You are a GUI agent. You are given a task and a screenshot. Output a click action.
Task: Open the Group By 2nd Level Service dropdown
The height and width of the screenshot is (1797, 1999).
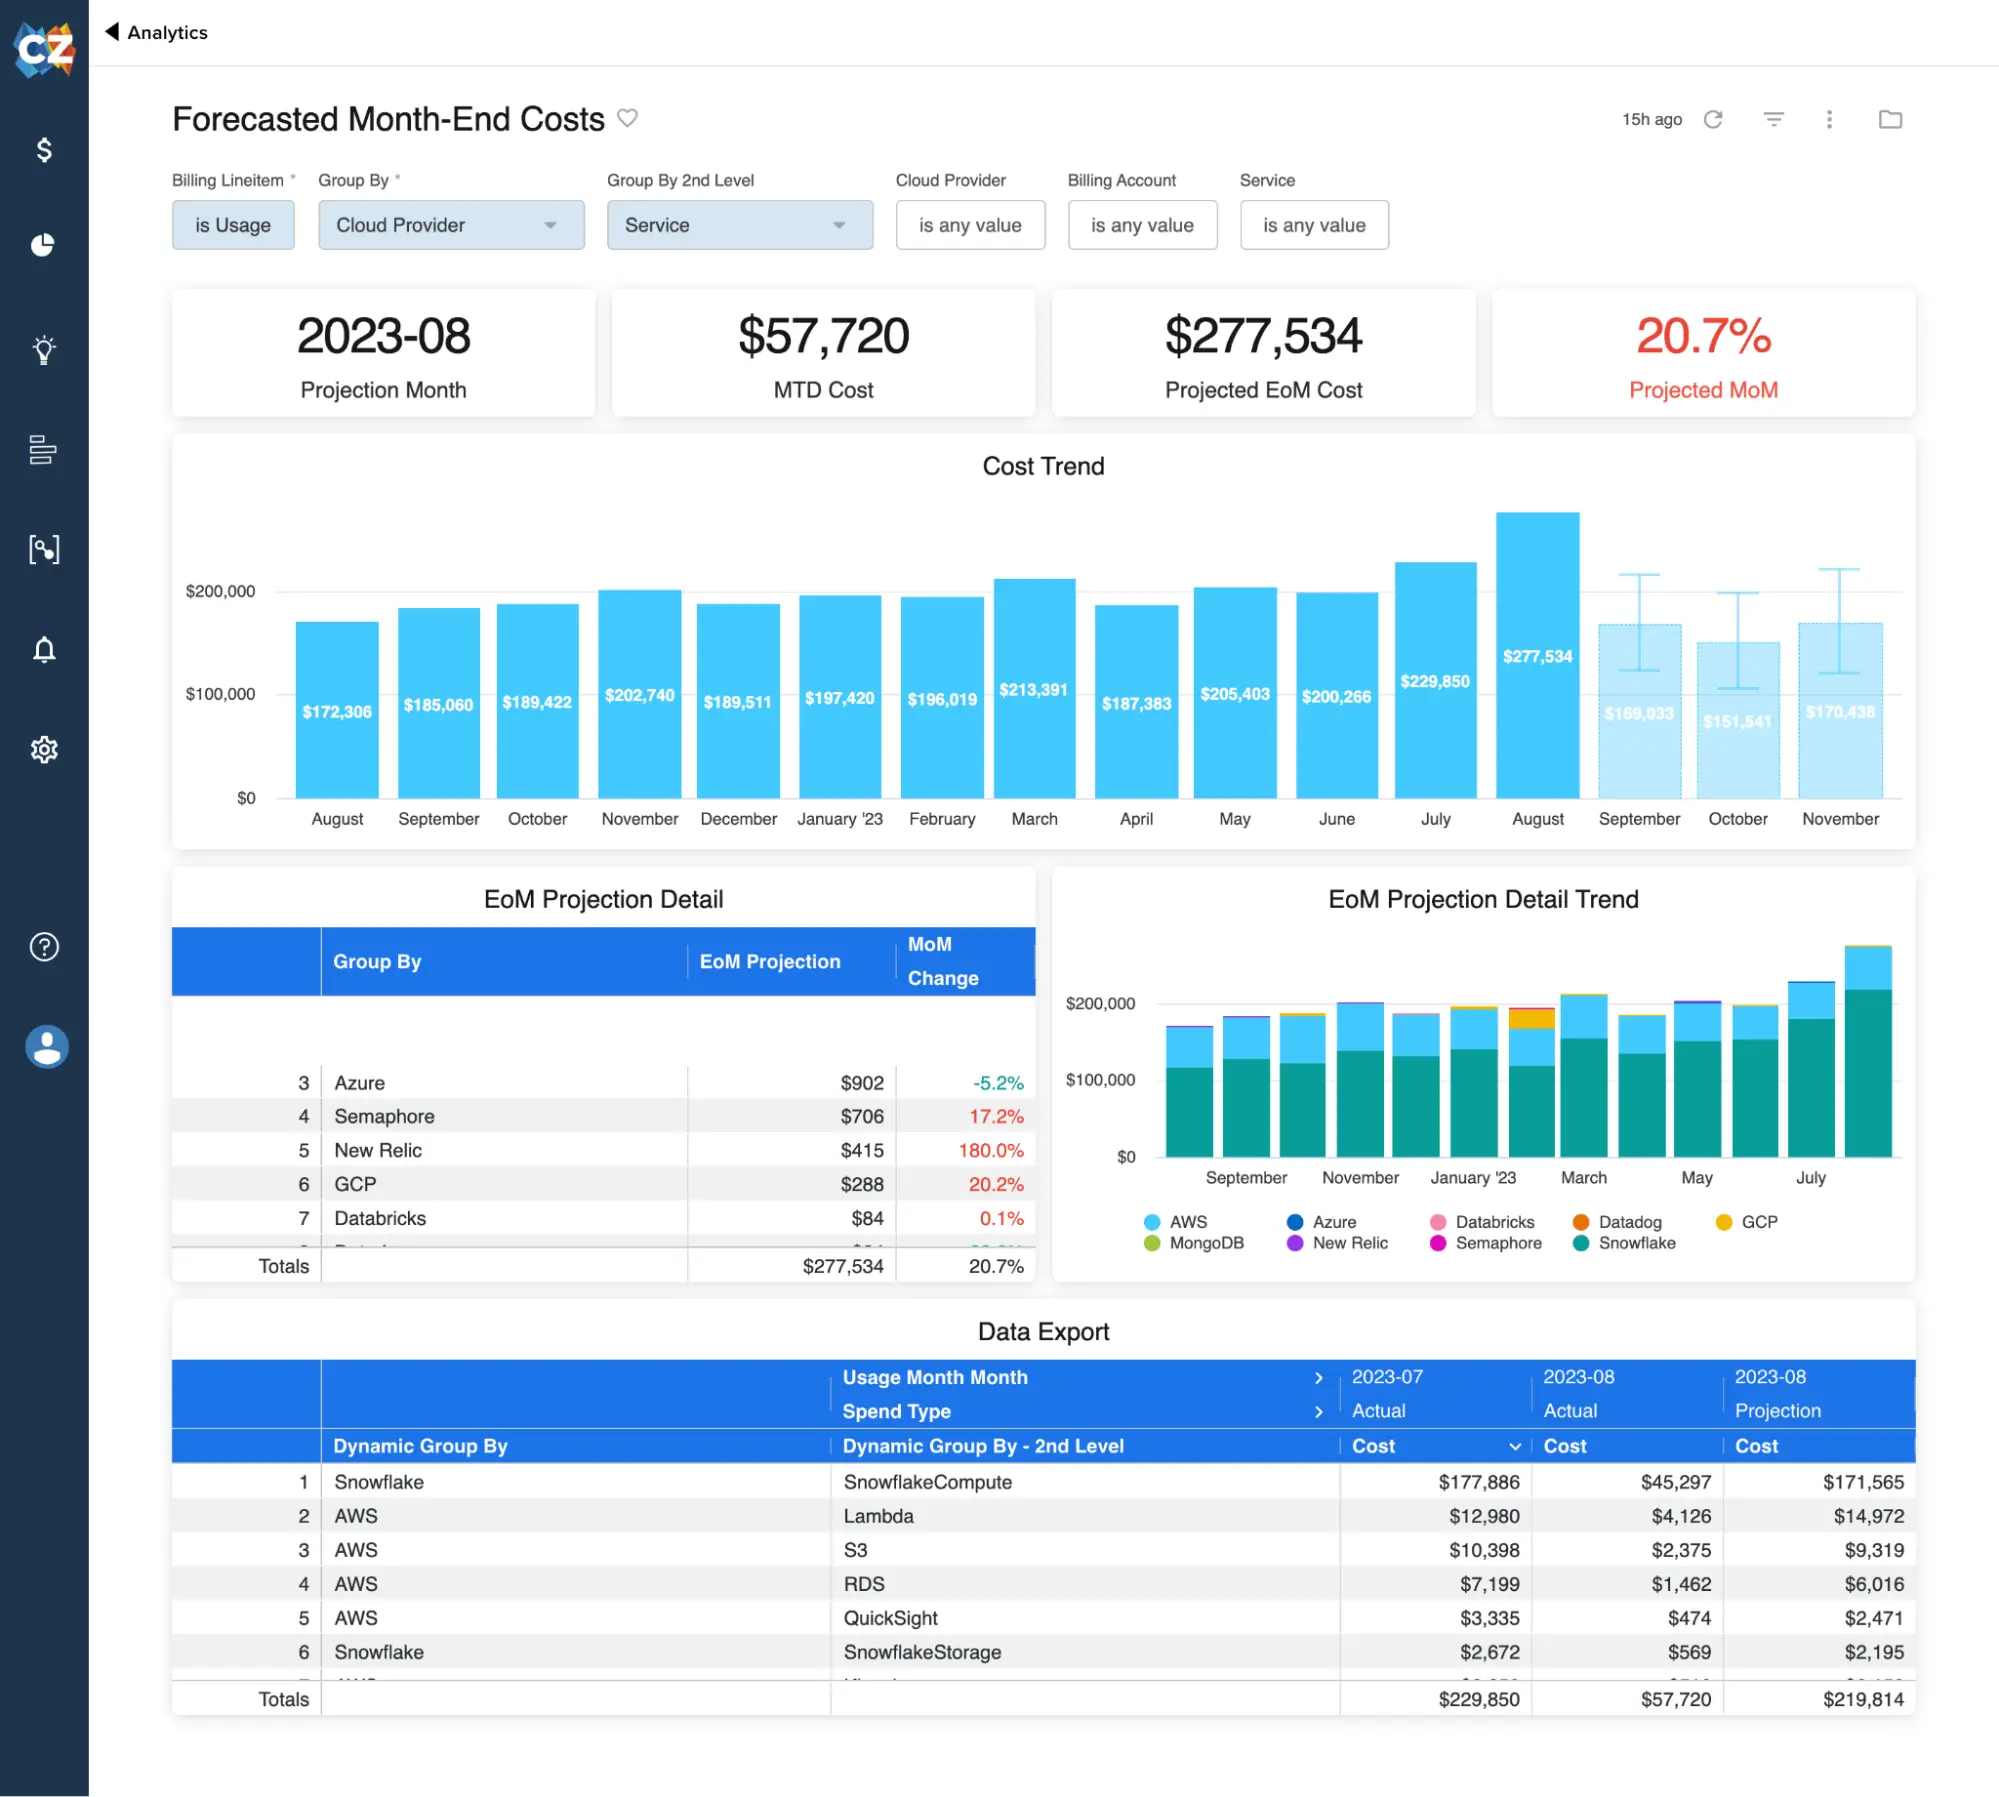(740, 225)
